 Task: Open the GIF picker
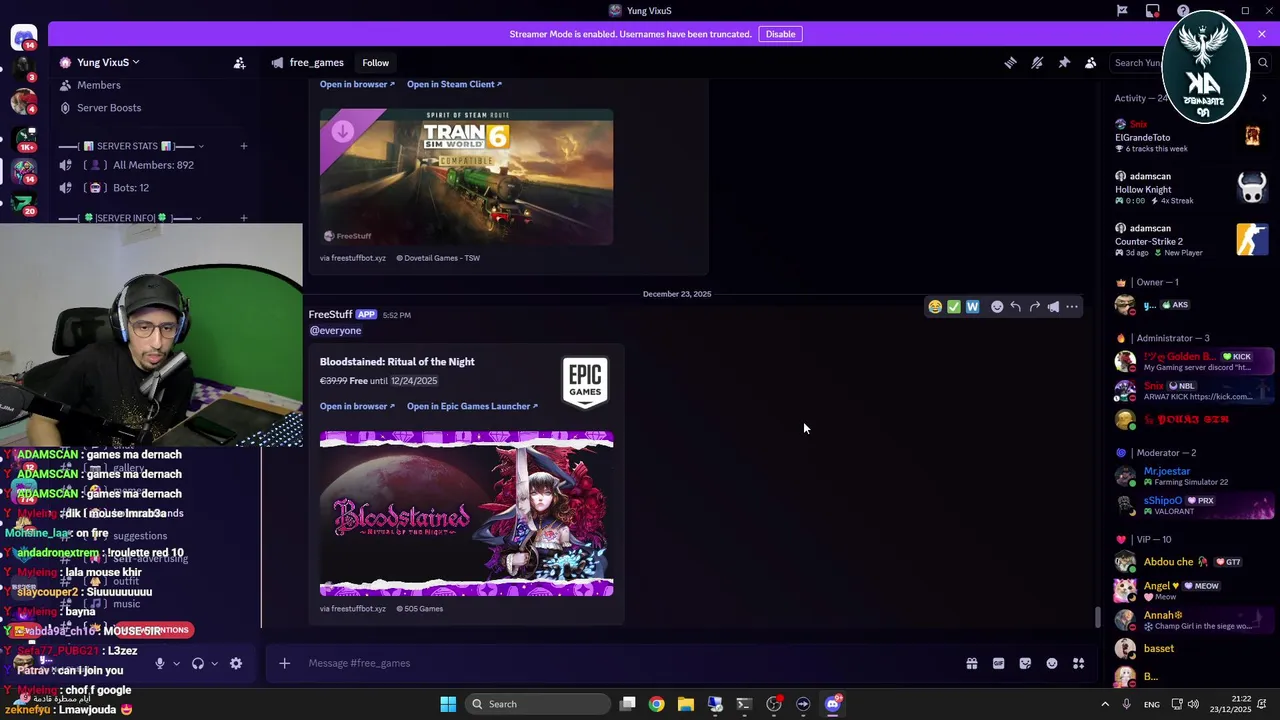tap(998, 663)
